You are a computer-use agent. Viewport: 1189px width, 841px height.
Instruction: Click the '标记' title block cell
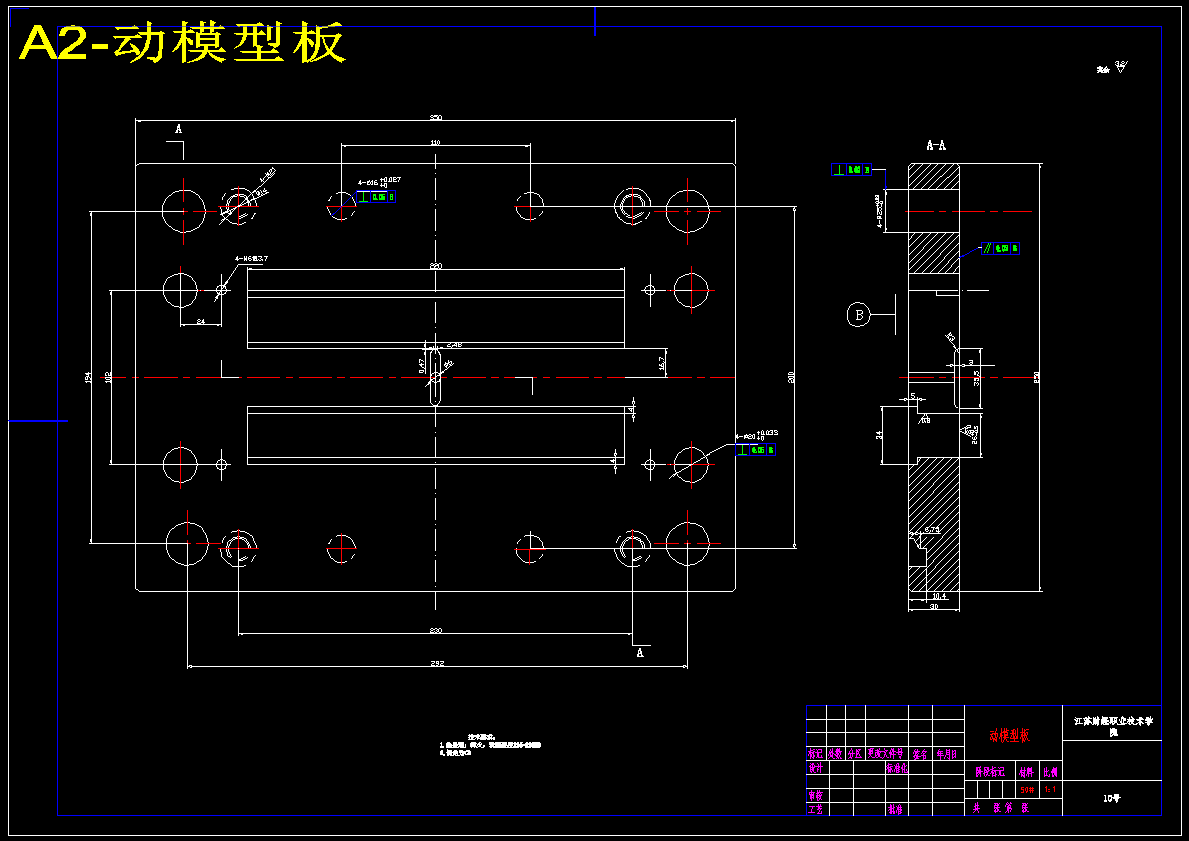click(815, 754)
